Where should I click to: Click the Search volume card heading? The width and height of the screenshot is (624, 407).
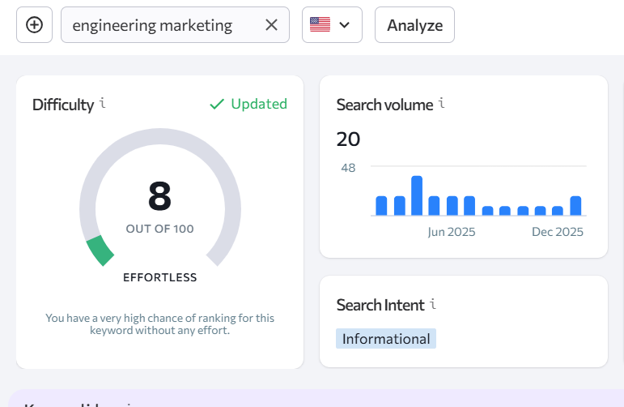[x=385, y=105]
